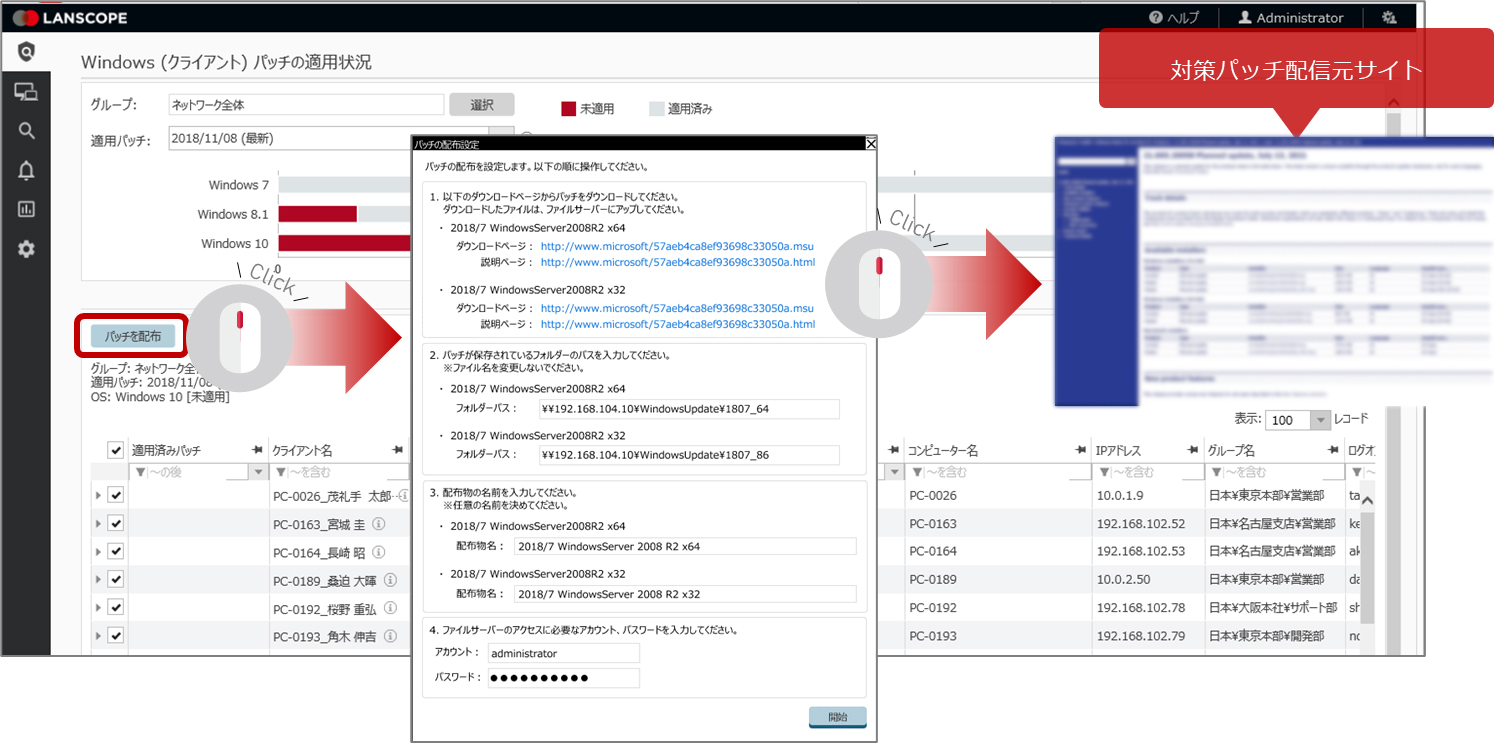This screenshot has width=1494, height=743.
Task: Expand the PC-0193 row
Action: [x=98, y=635]
